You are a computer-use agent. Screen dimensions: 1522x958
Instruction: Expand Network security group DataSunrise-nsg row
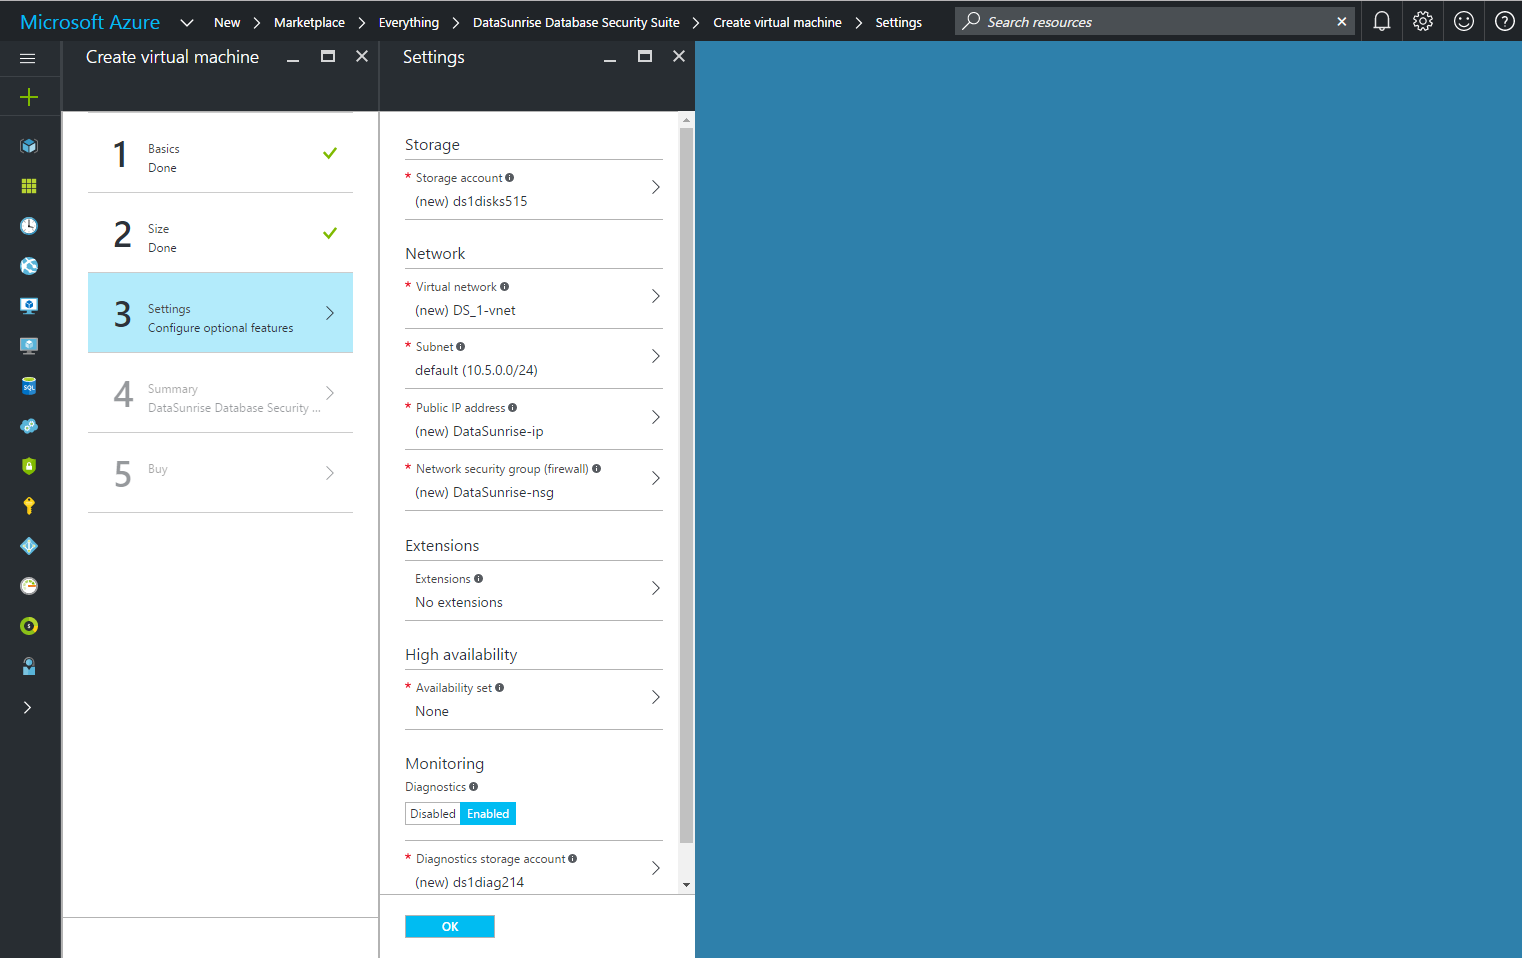(534, 480)
